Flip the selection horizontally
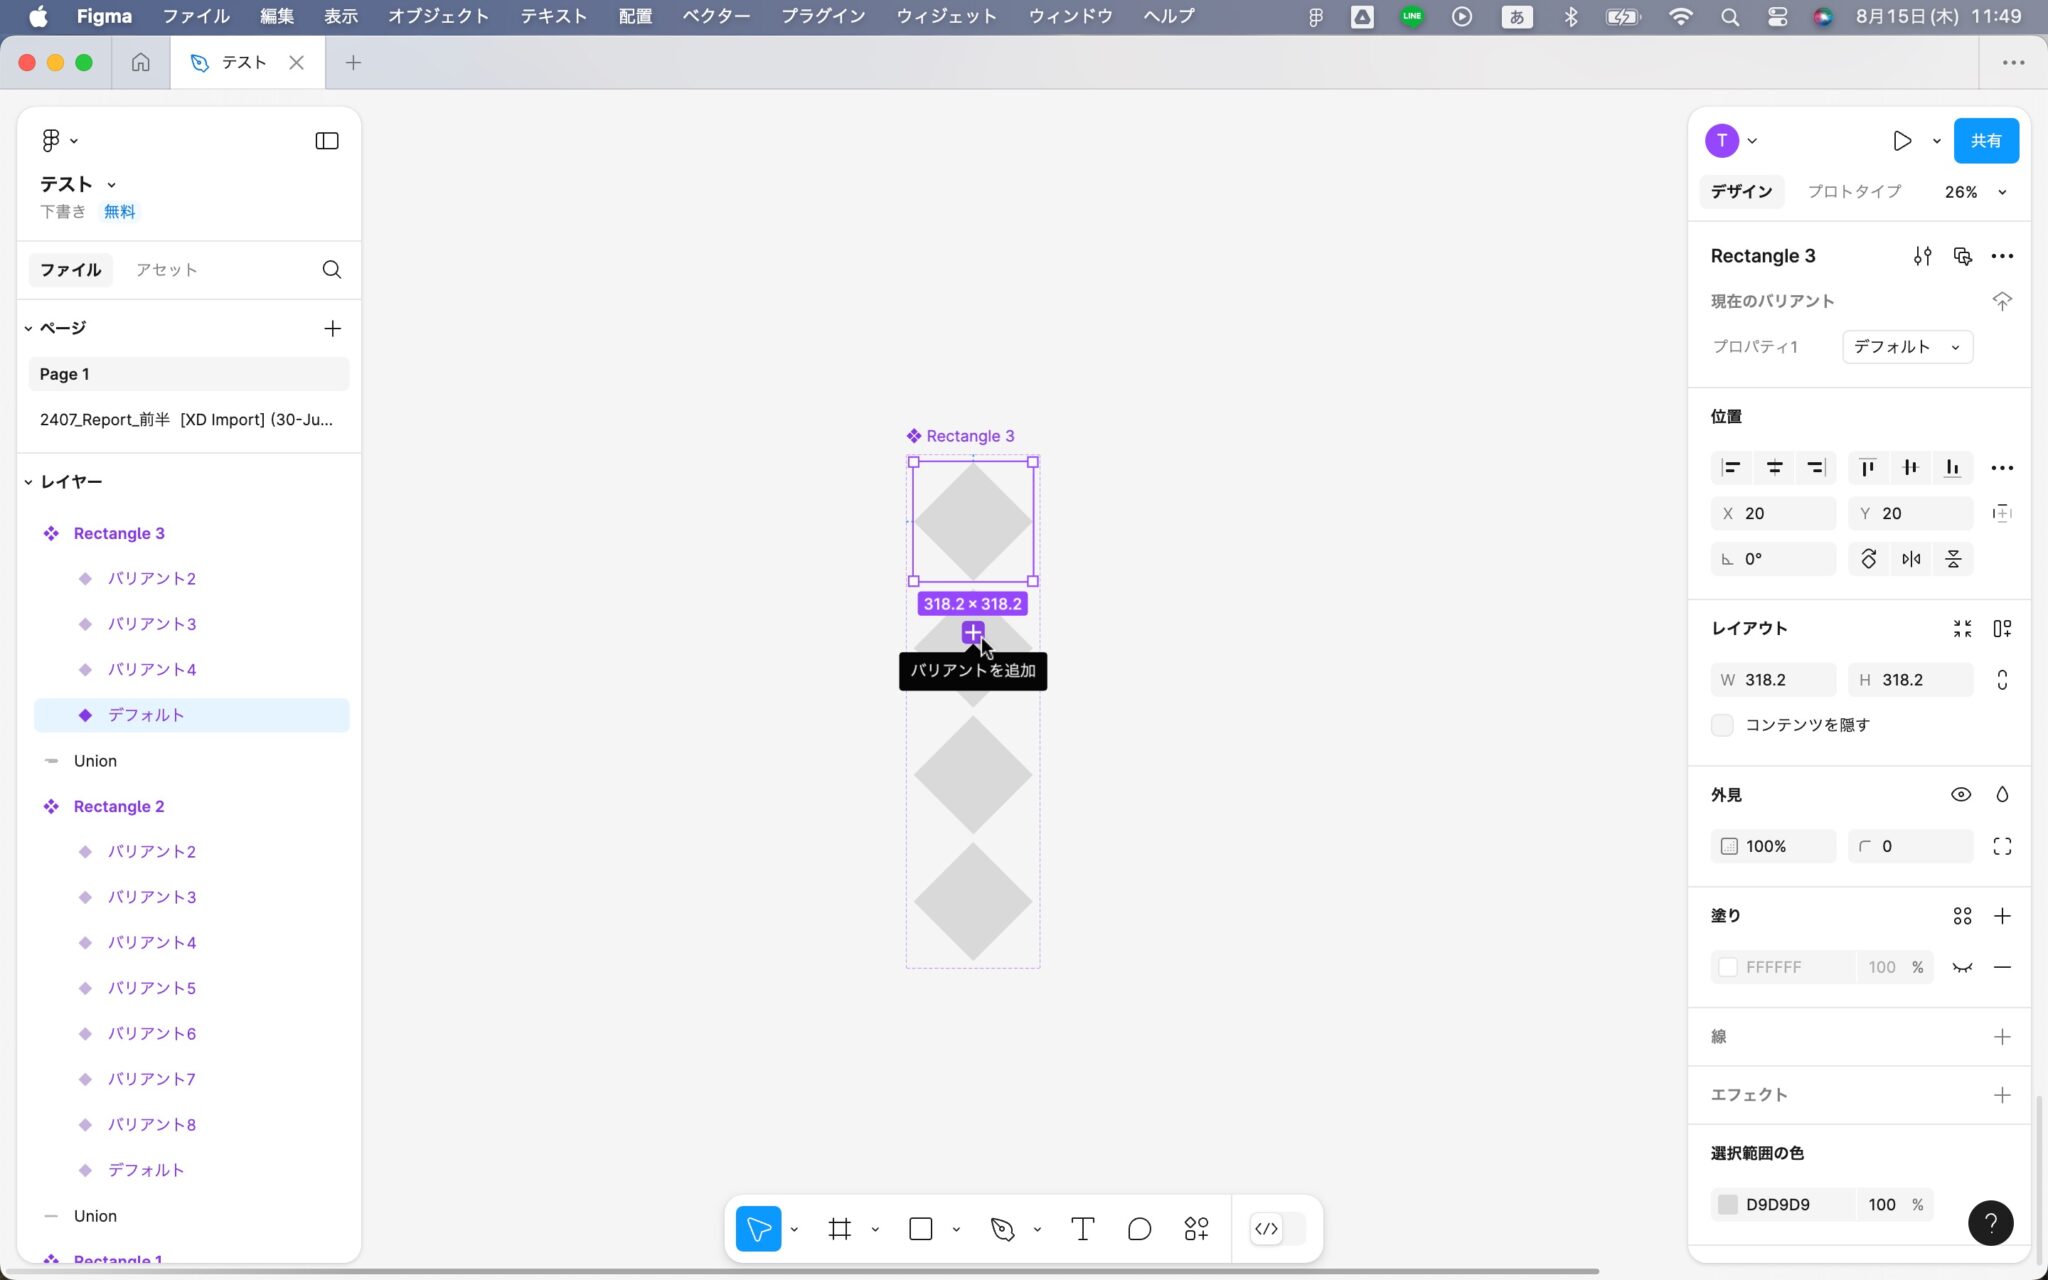 click(1910, 558)
